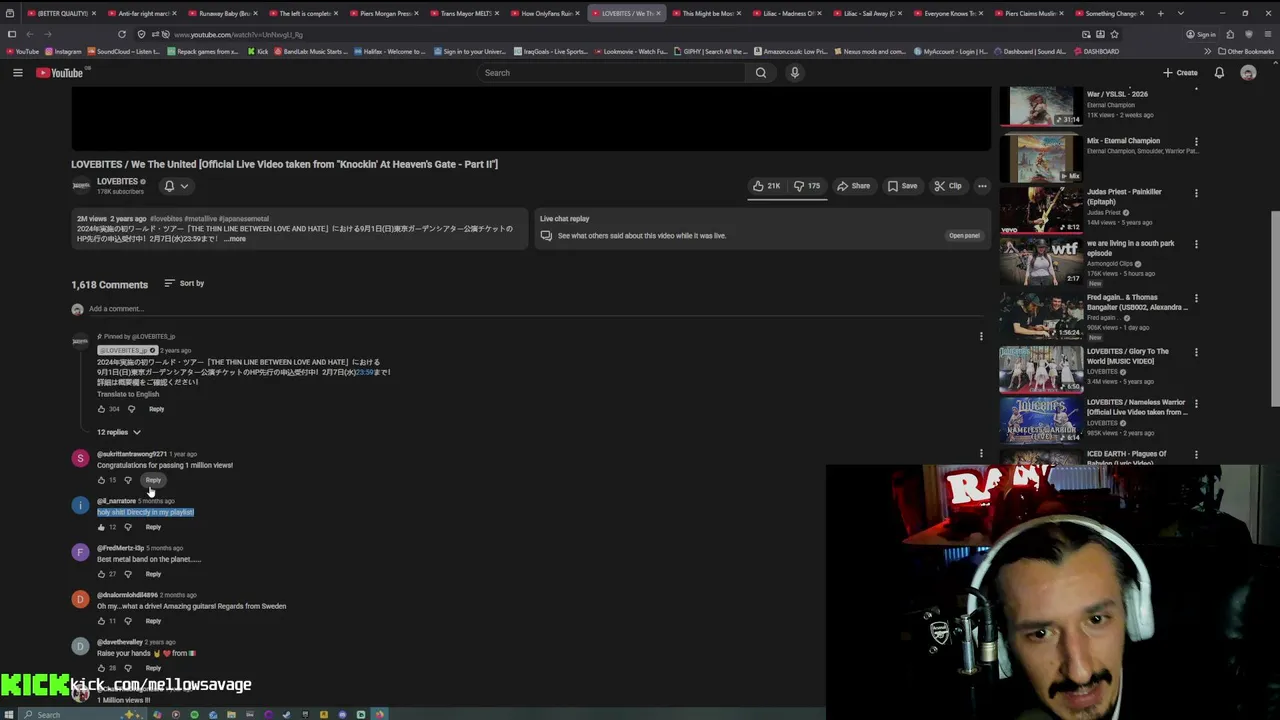
Task: Open the 23:59 timestamp link
Action: tap(364, 372)
